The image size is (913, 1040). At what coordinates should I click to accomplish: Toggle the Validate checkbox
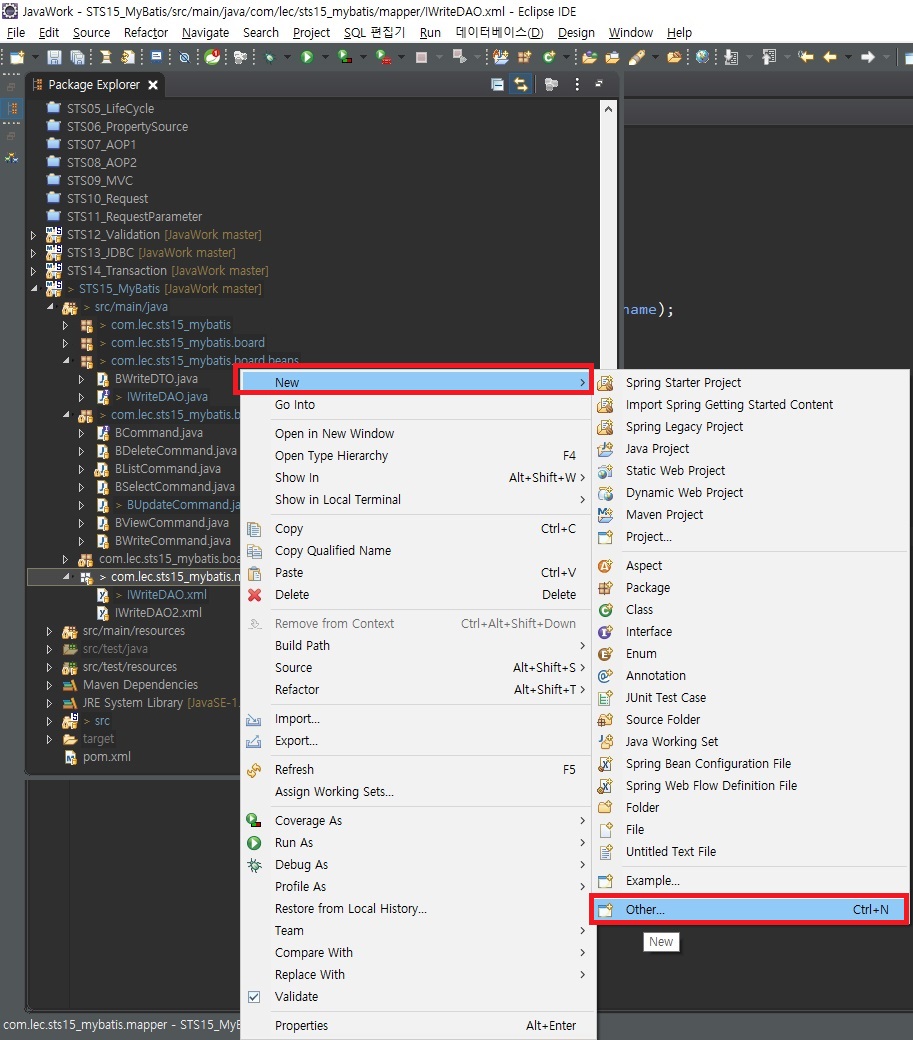[254, 997]
